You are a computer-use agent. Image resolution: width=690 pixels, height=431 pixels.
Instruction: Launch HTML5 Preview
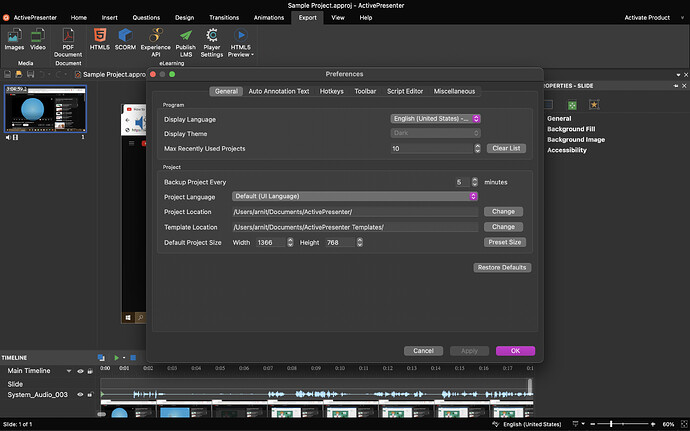pyautogui.click(x=240, y=42)
